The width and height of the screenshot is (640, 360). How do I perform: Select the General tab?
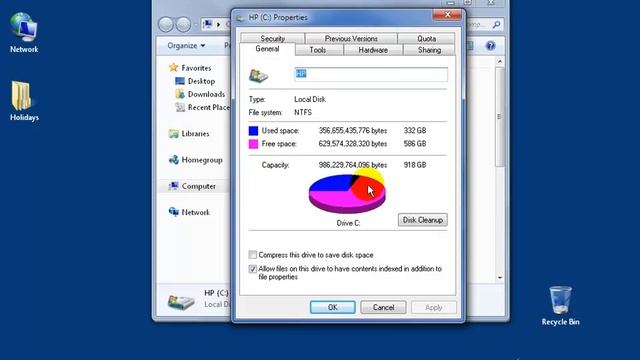267,49
